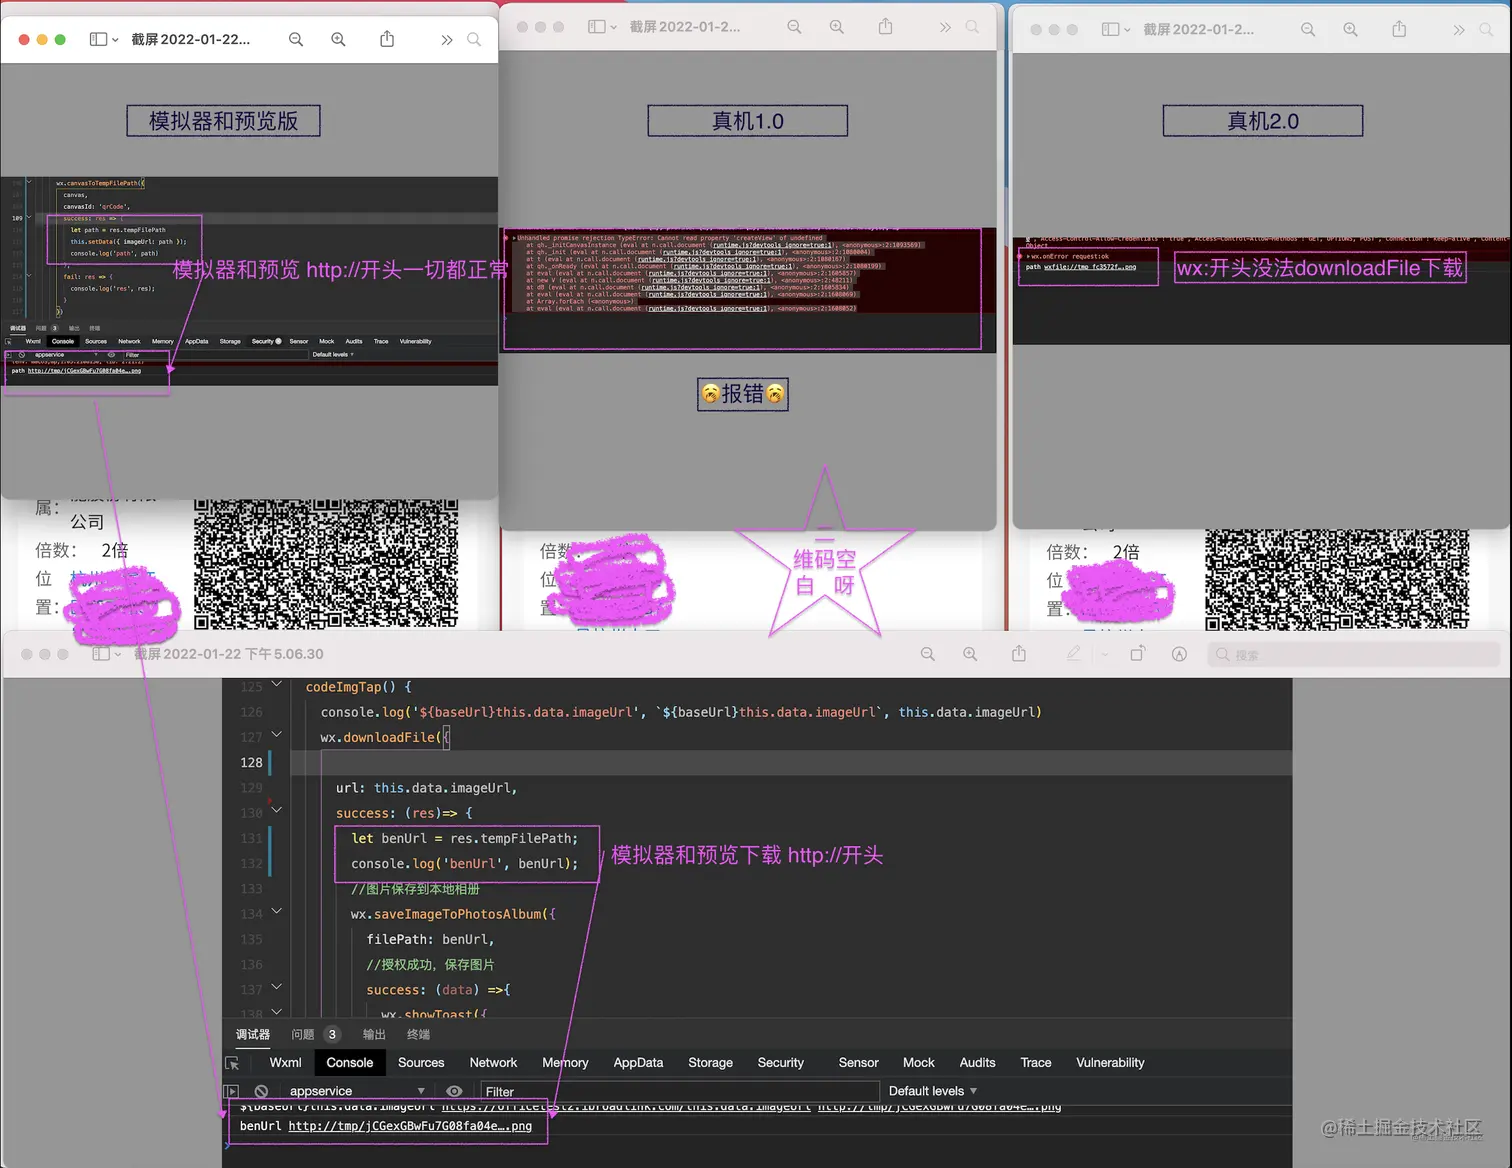The height and width of the screenshot is (1168, 1512).
Task: Zoom out in the 下午 5.06.30 window
Action: (x=928, y=654)
